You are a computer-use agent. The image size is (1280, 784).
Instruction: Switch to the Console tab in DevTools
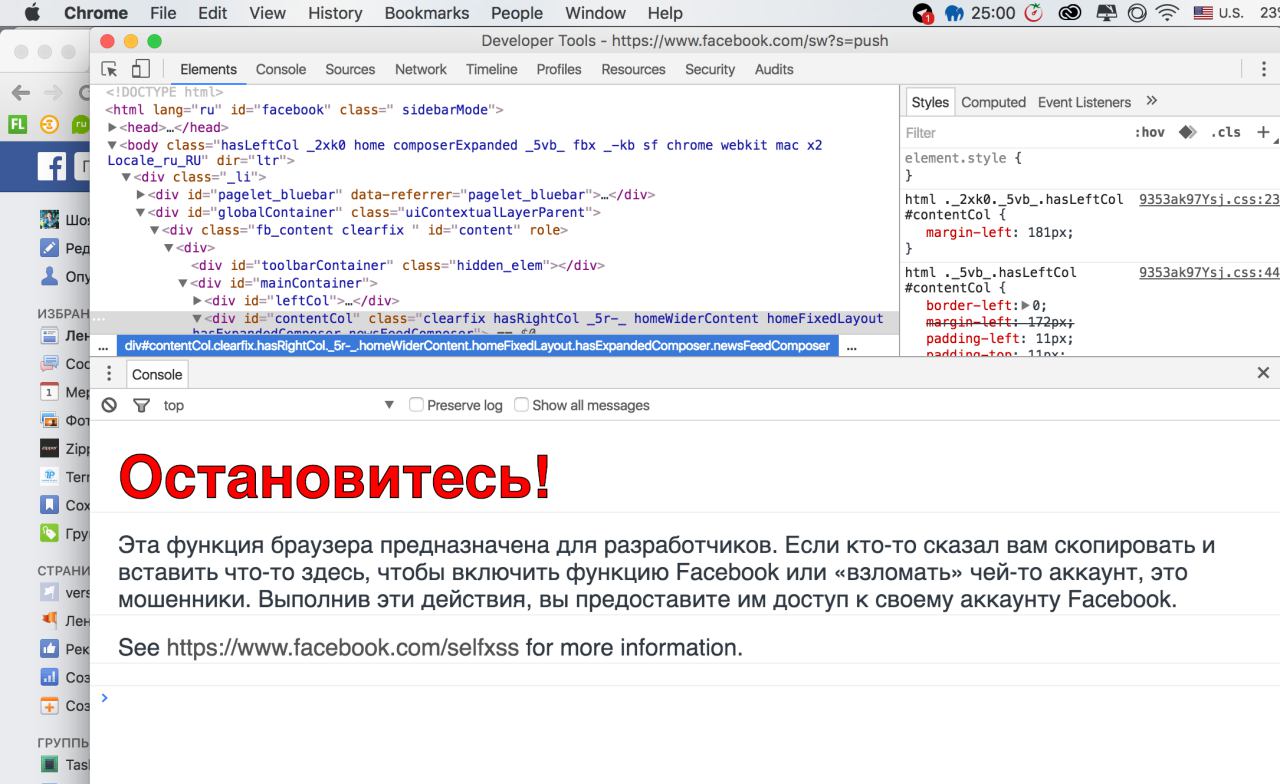281,70
